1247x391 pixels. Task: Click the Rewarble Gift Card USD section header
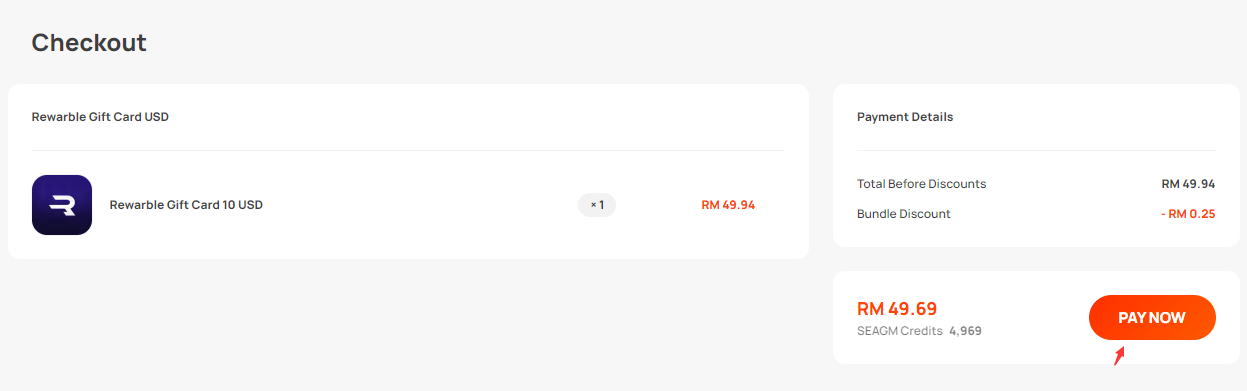point(100,117)
